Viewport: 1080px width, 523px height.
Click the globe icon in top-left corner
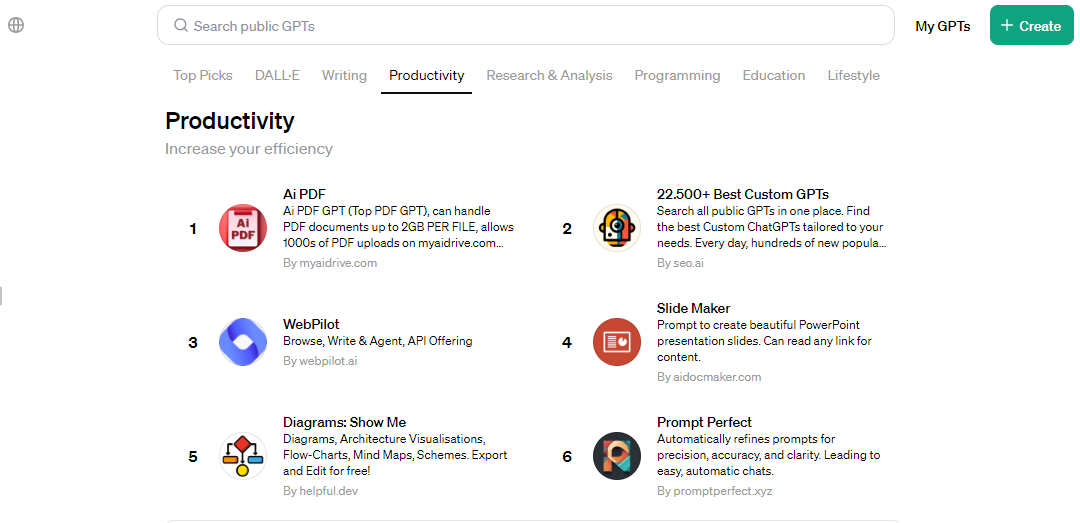click(16, 25)
